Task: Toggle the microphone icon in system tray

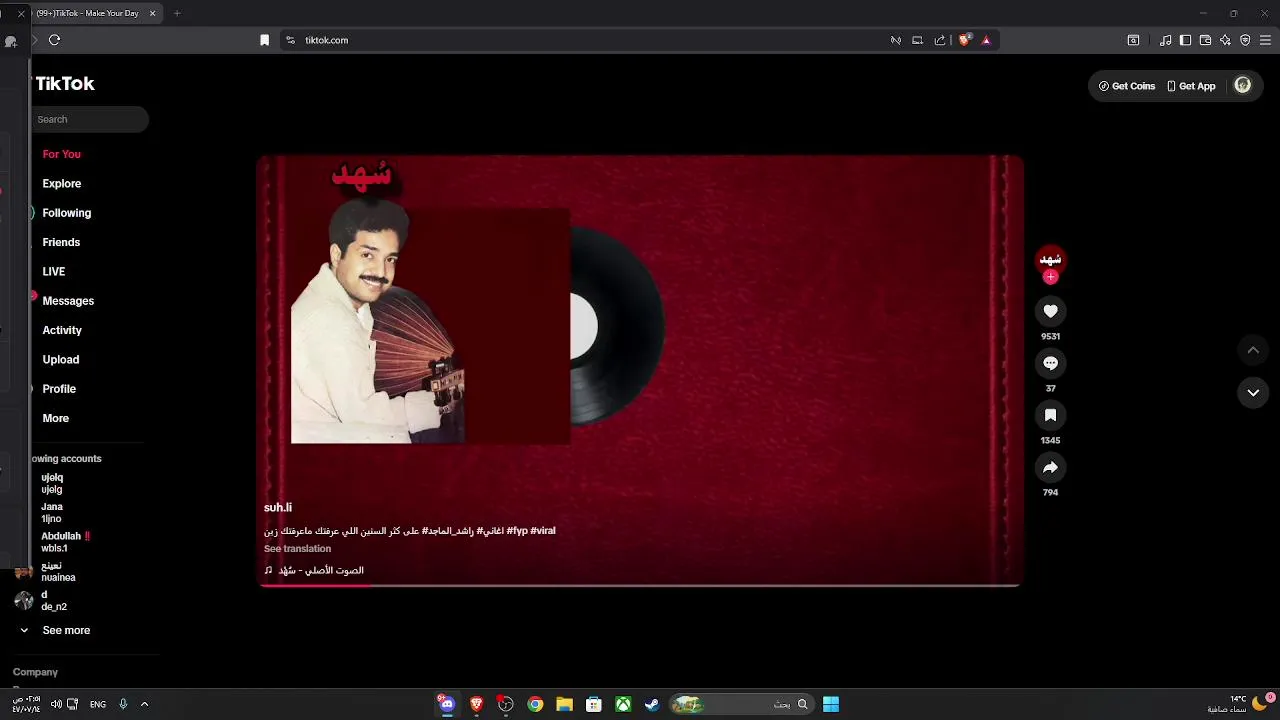Action: (x=123, y=704)
